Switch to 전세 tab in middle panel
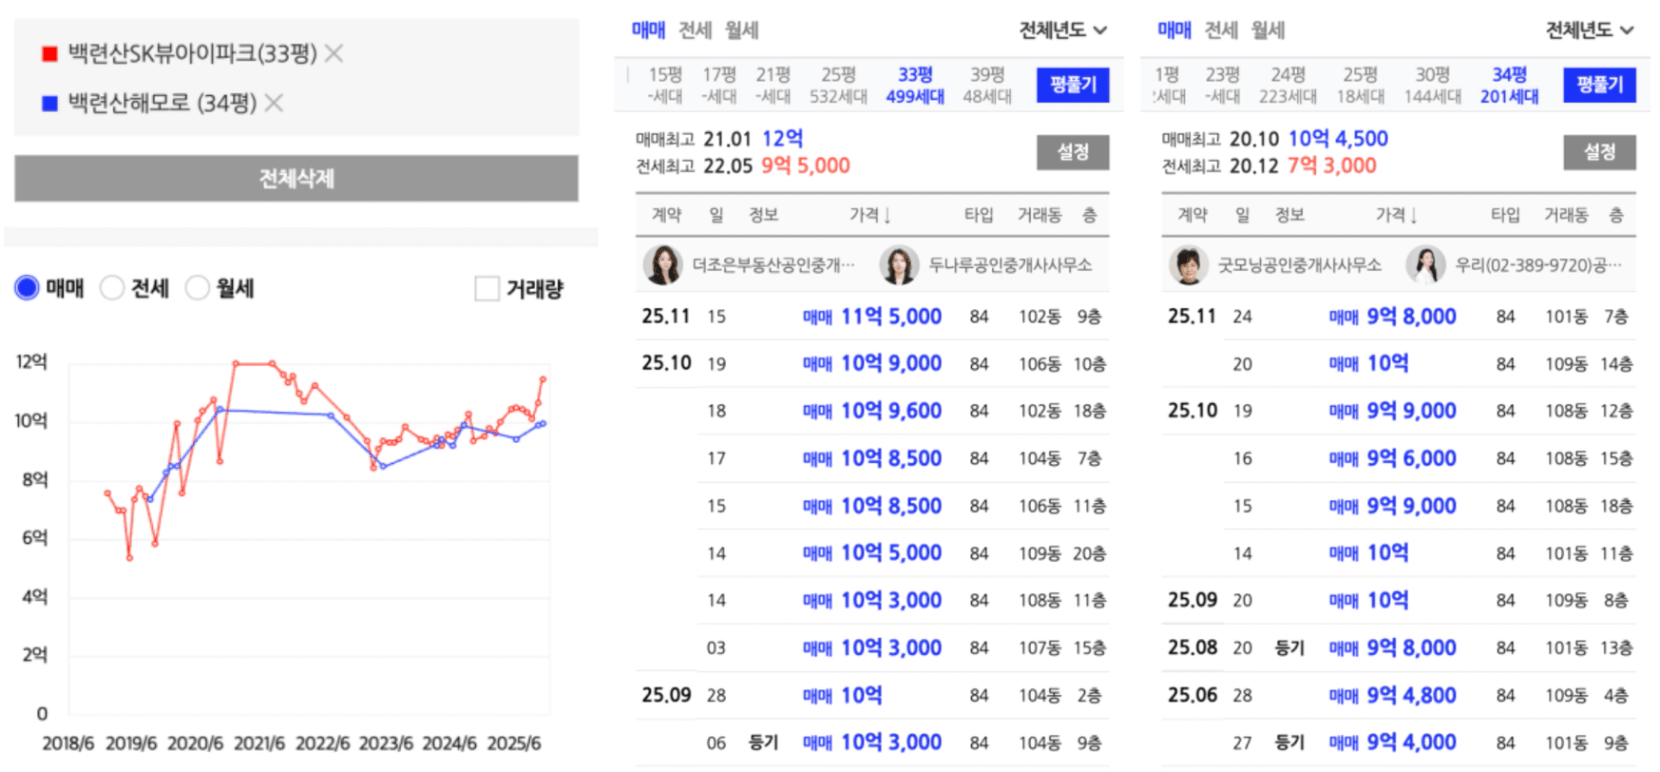The image size is (1660, 772). click(695, 30)
